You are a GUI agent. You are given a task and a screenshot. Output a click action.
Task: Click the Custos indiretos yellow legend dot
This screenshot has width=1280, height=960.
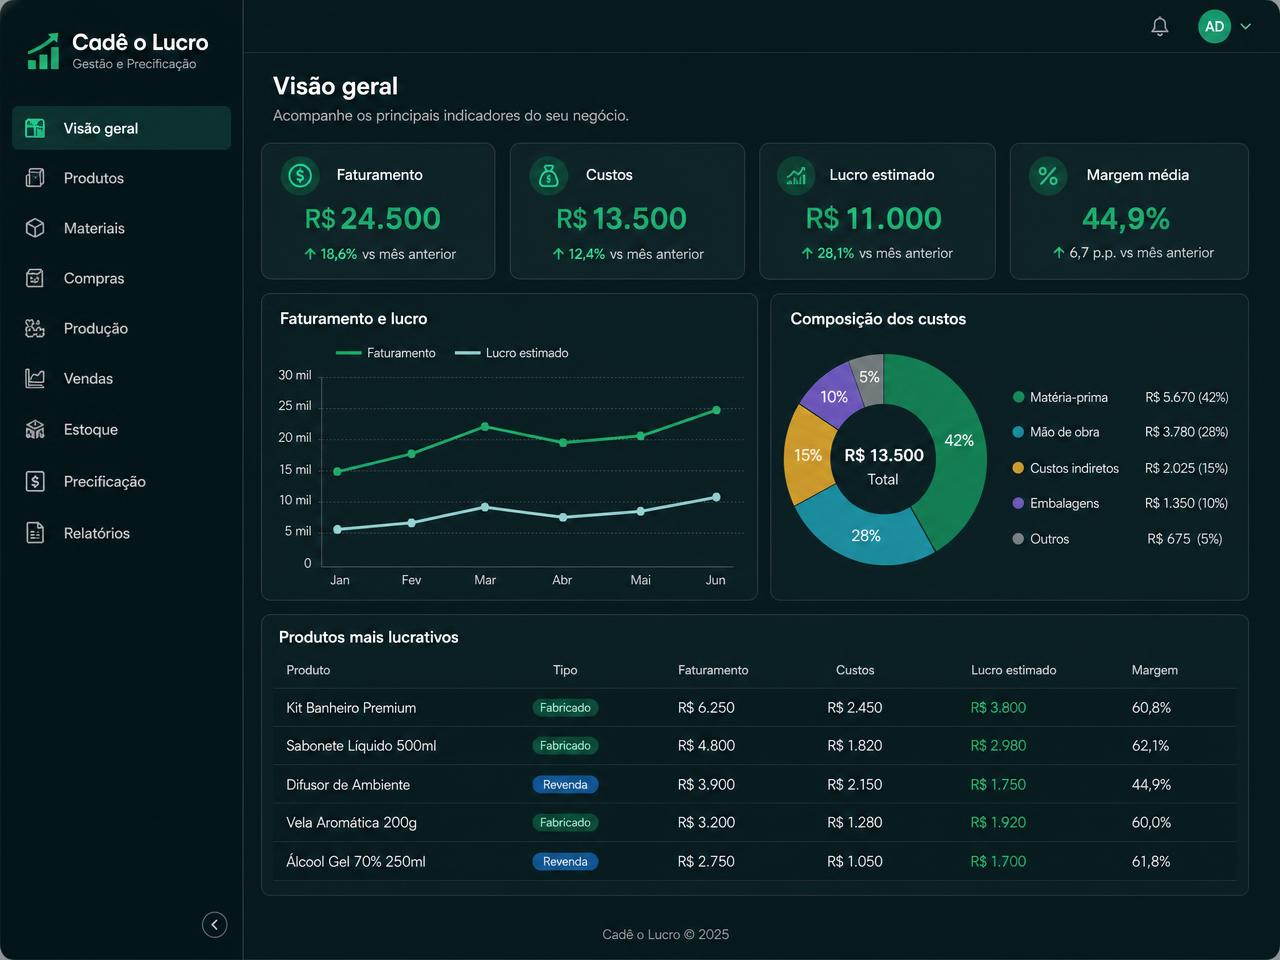[x=1018, y=468]
